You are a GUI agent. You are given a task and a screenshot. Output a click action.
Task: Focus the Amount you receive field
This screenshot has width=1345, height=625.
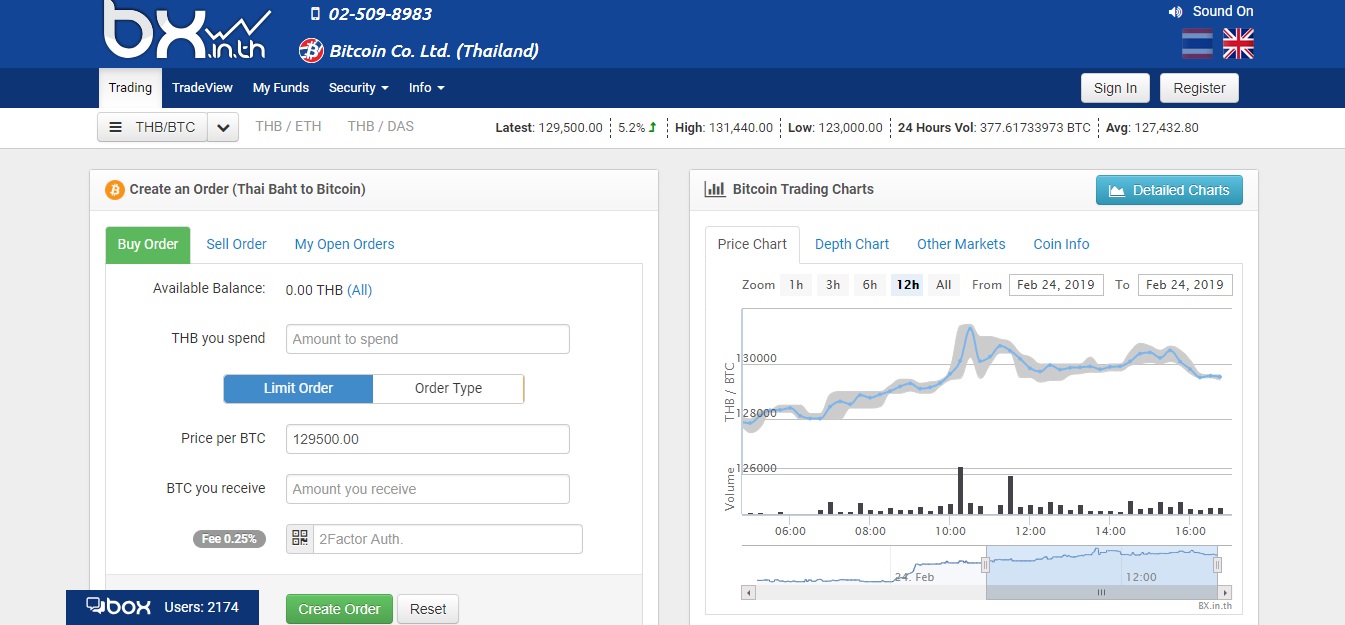(428, 489)
